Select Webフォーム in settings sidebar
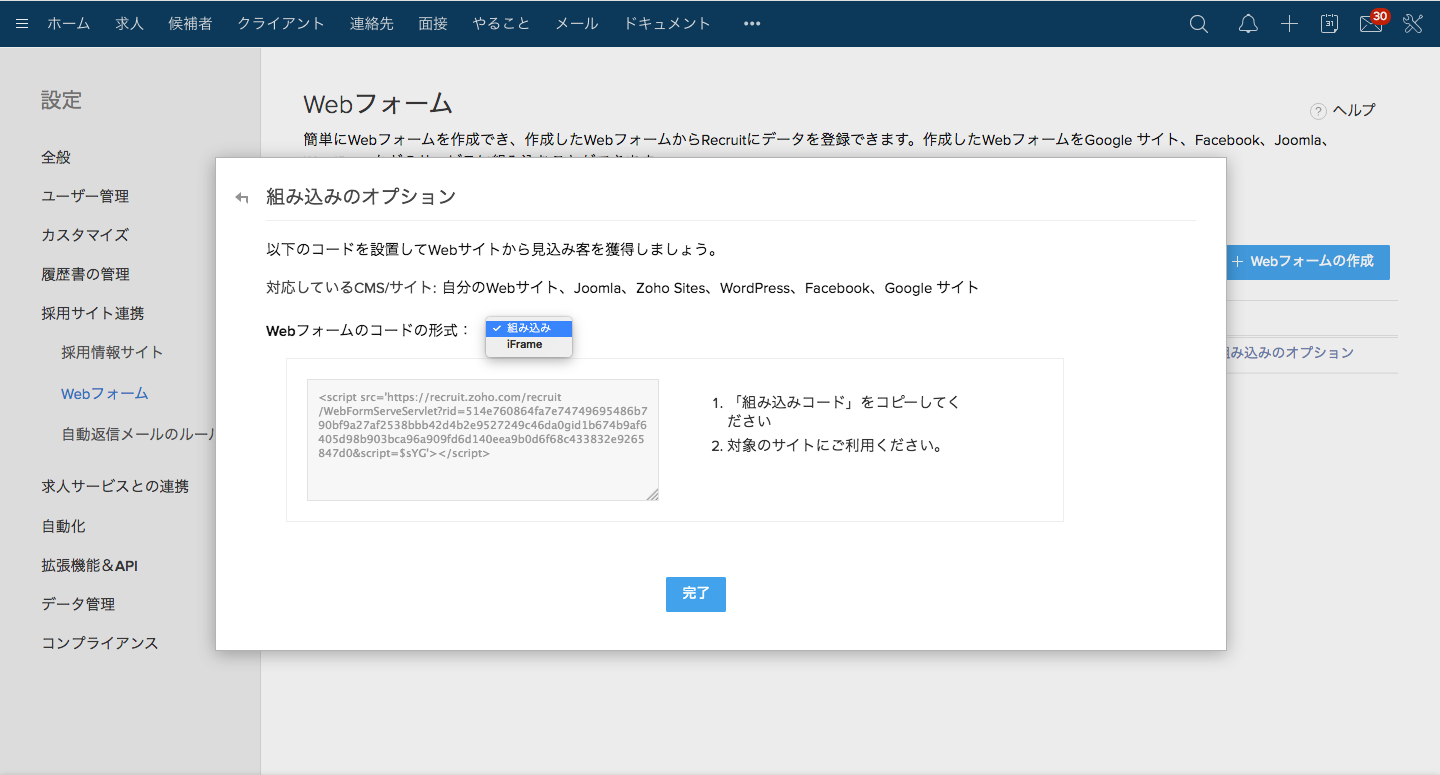The image size is (1440, 775). [105, 394]
